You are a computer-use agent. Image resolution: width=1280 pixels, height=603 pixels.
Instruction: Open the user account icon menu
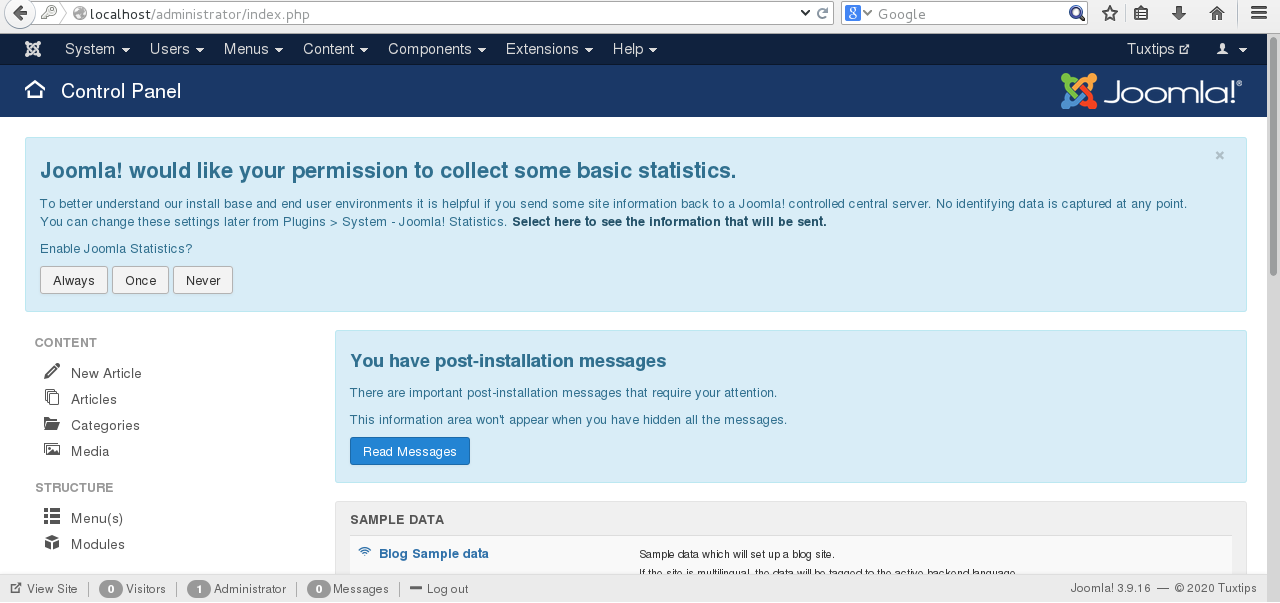coord(1231,49)
